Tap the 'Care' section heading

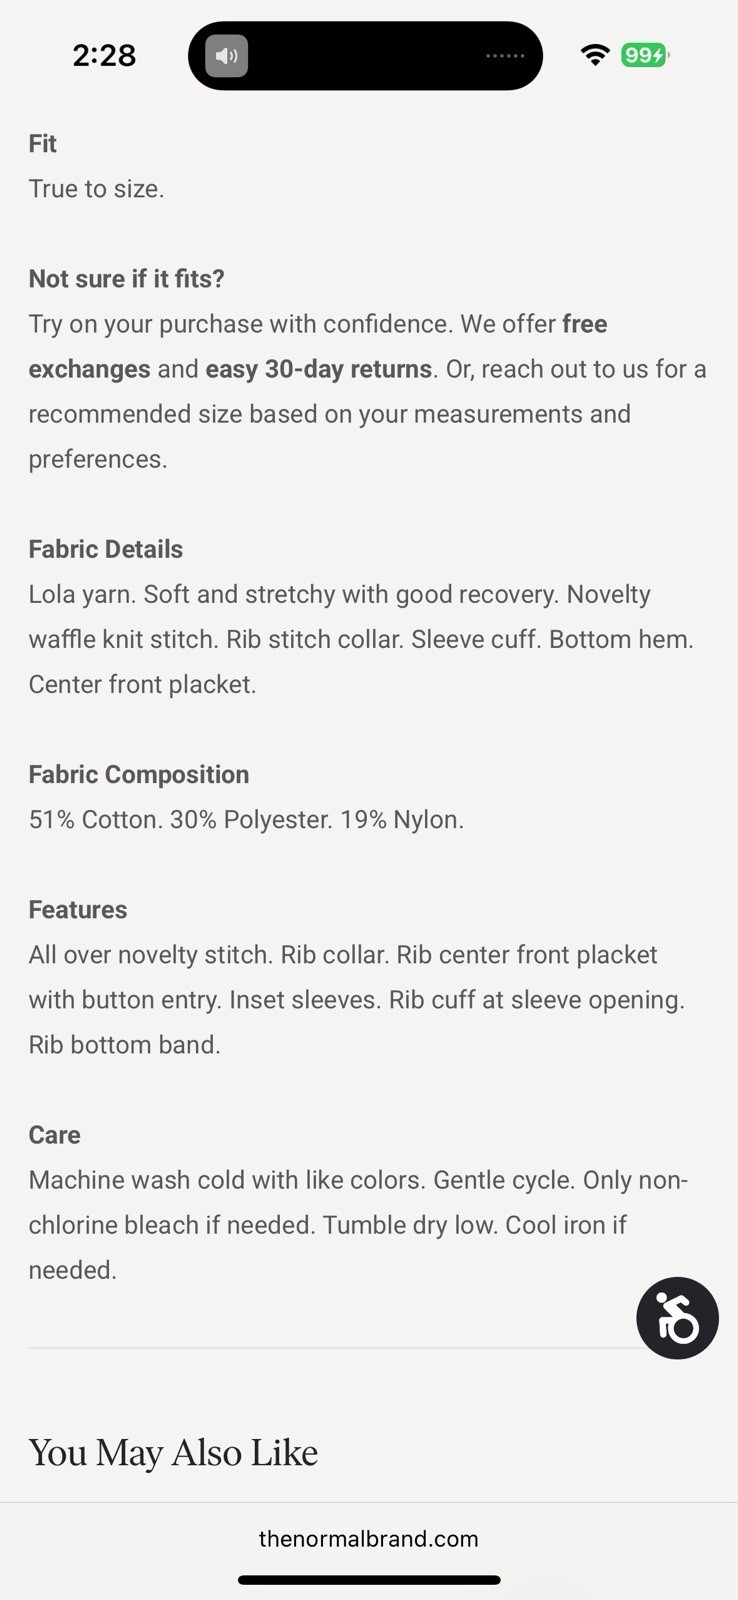54,1134
